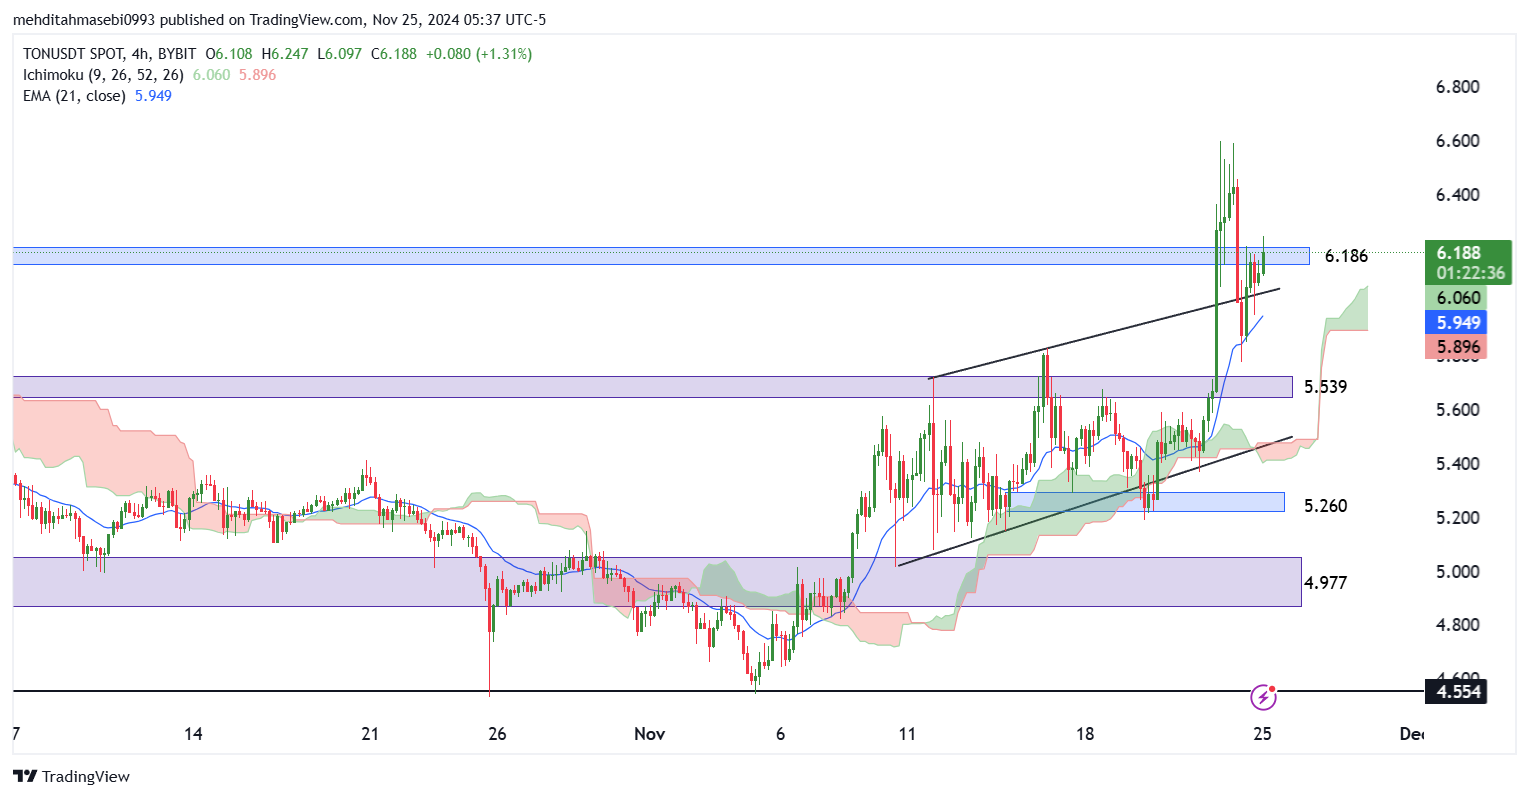Image resolution: width=1529 pixels, height=798 pixels.
Task: Click the Ichimoku value 6.060 in legend
Action: [211, 75]
